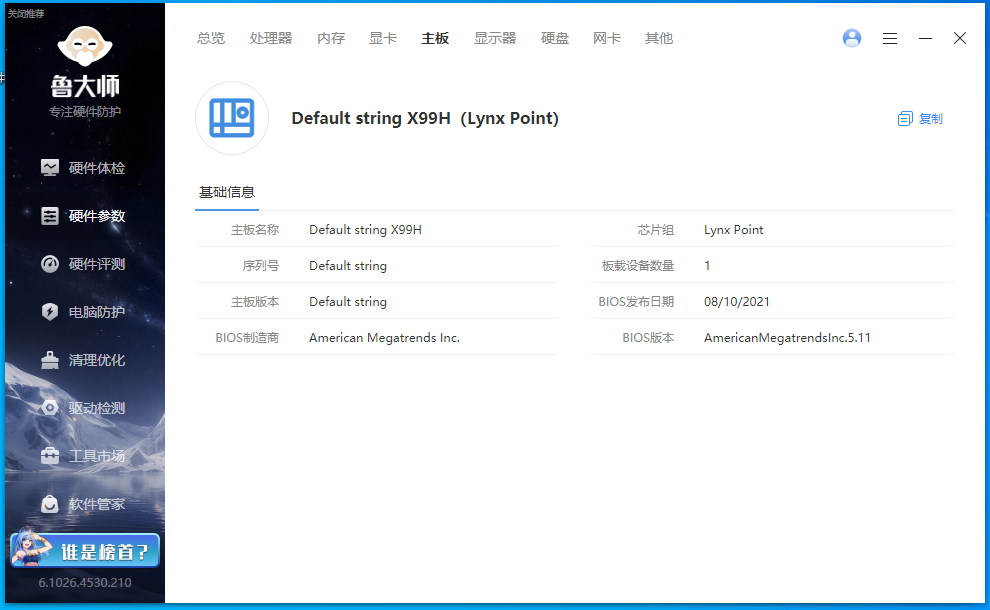Click the 谁是榜首 promotional banner
The width and height of the screenshot is (990, 610).
(x=85, y=551)
